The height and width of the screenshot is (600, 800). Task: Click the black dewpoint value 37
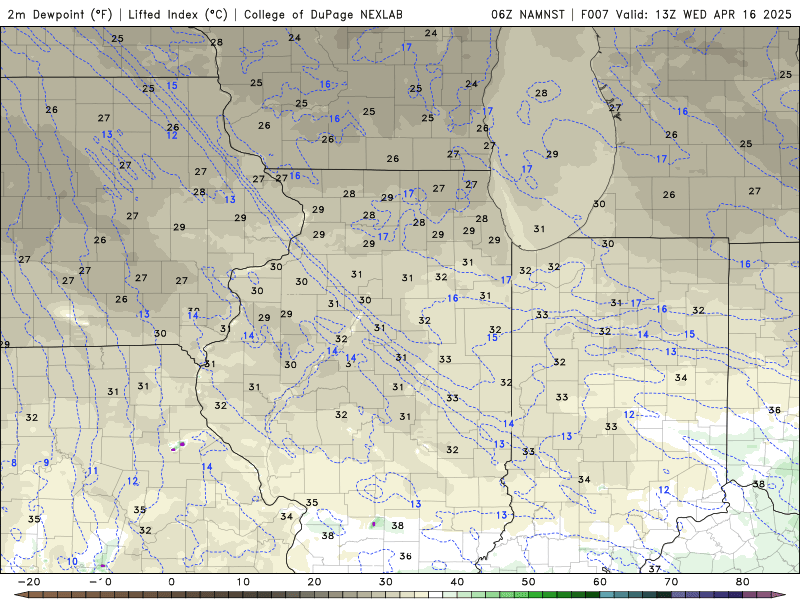click(x=655, y=569)
